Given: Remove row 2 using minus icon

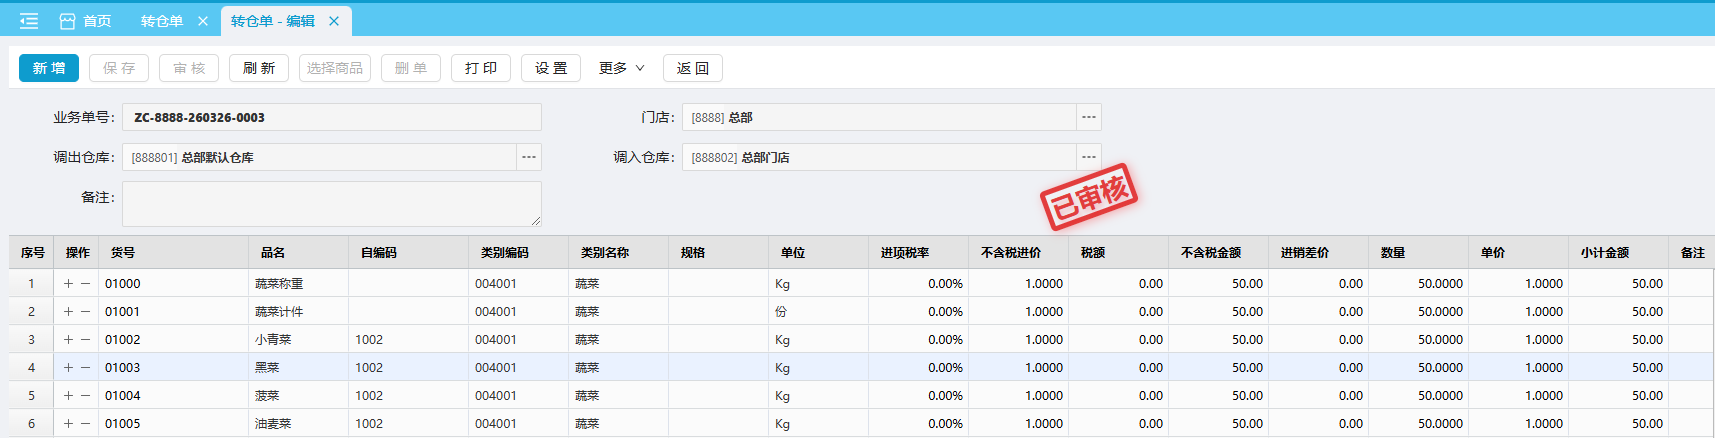Looking at the screenshot, I should (x=86, y=312).
